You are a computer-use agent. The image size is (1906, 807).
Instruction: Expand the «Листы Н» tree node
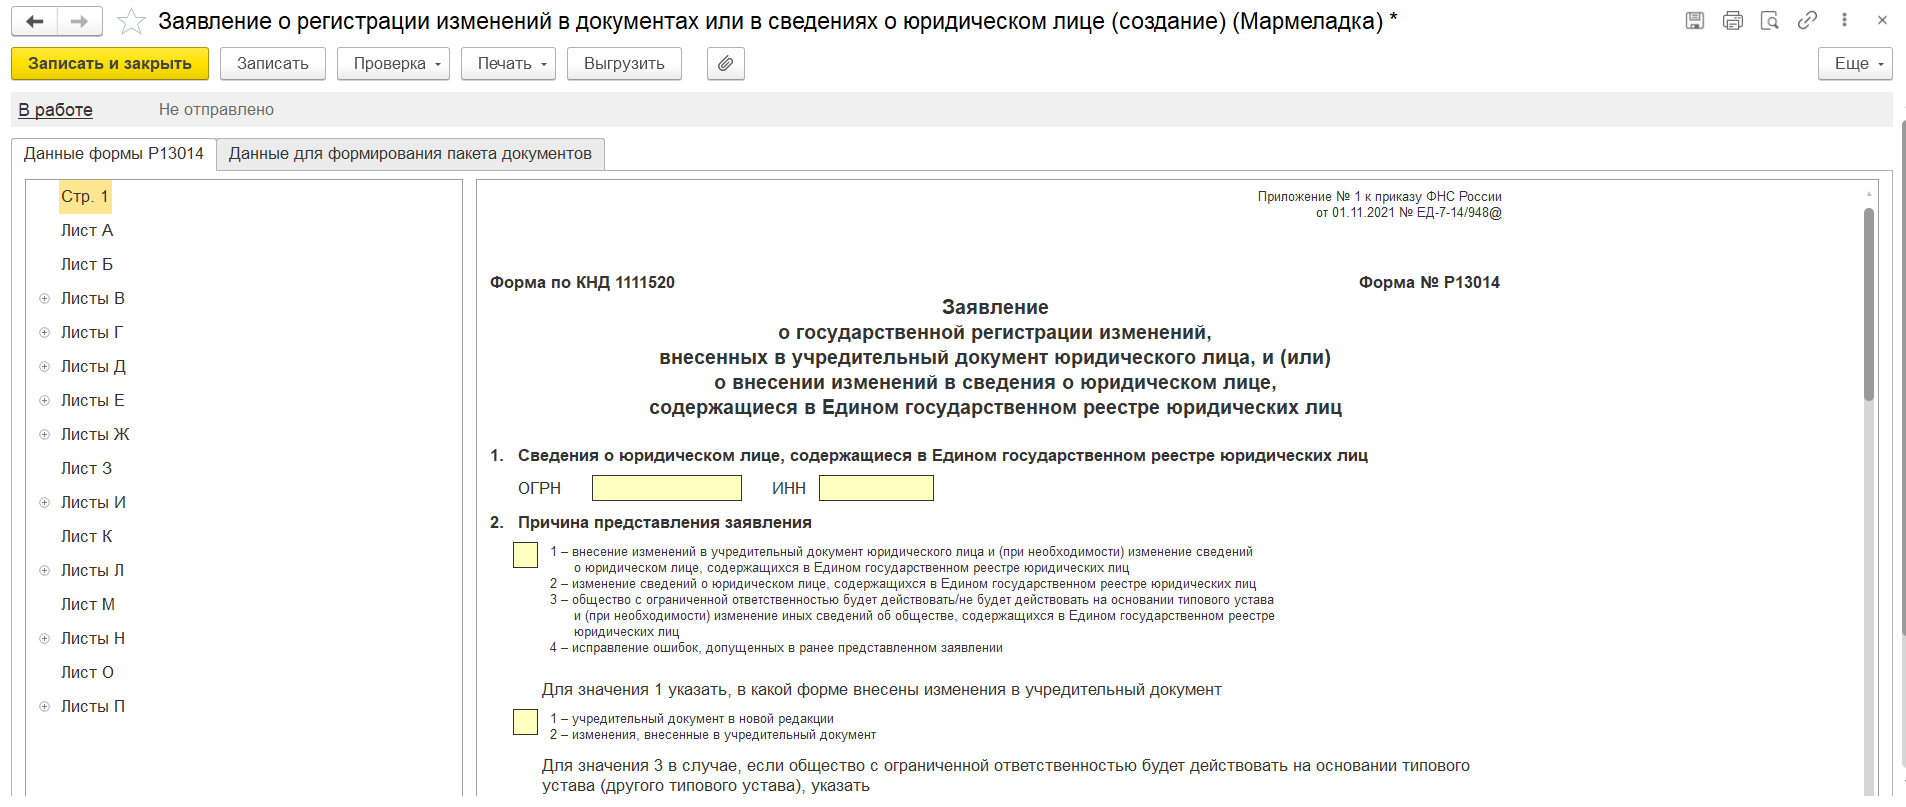point(44,639)
